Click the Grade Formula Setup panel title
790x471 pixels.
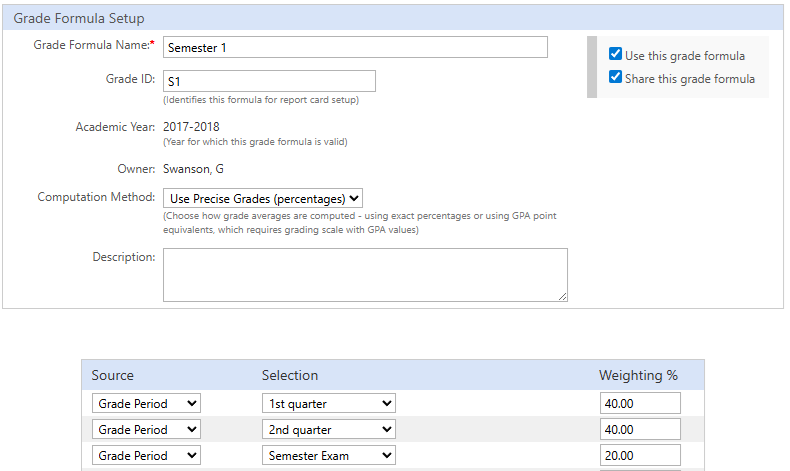pyautogui.click(x=79, y=19)
